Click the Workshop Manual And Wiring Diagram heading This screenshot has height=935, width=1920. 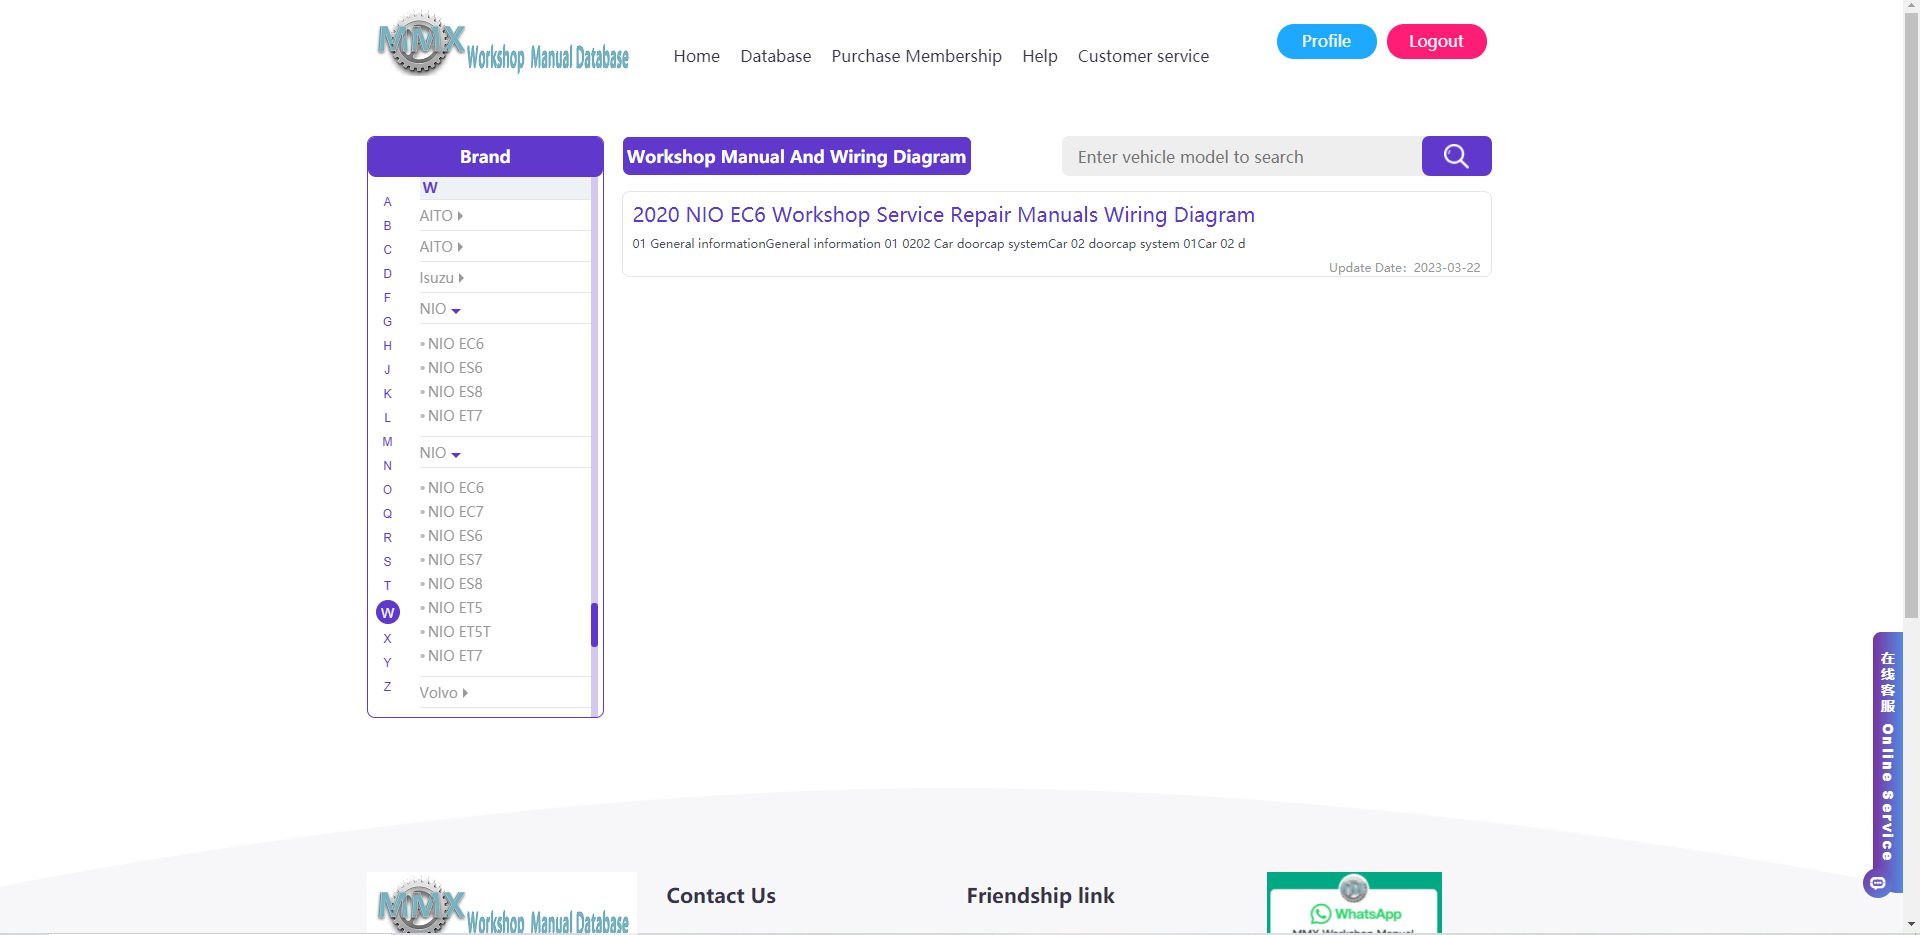(x=796, y=156)
